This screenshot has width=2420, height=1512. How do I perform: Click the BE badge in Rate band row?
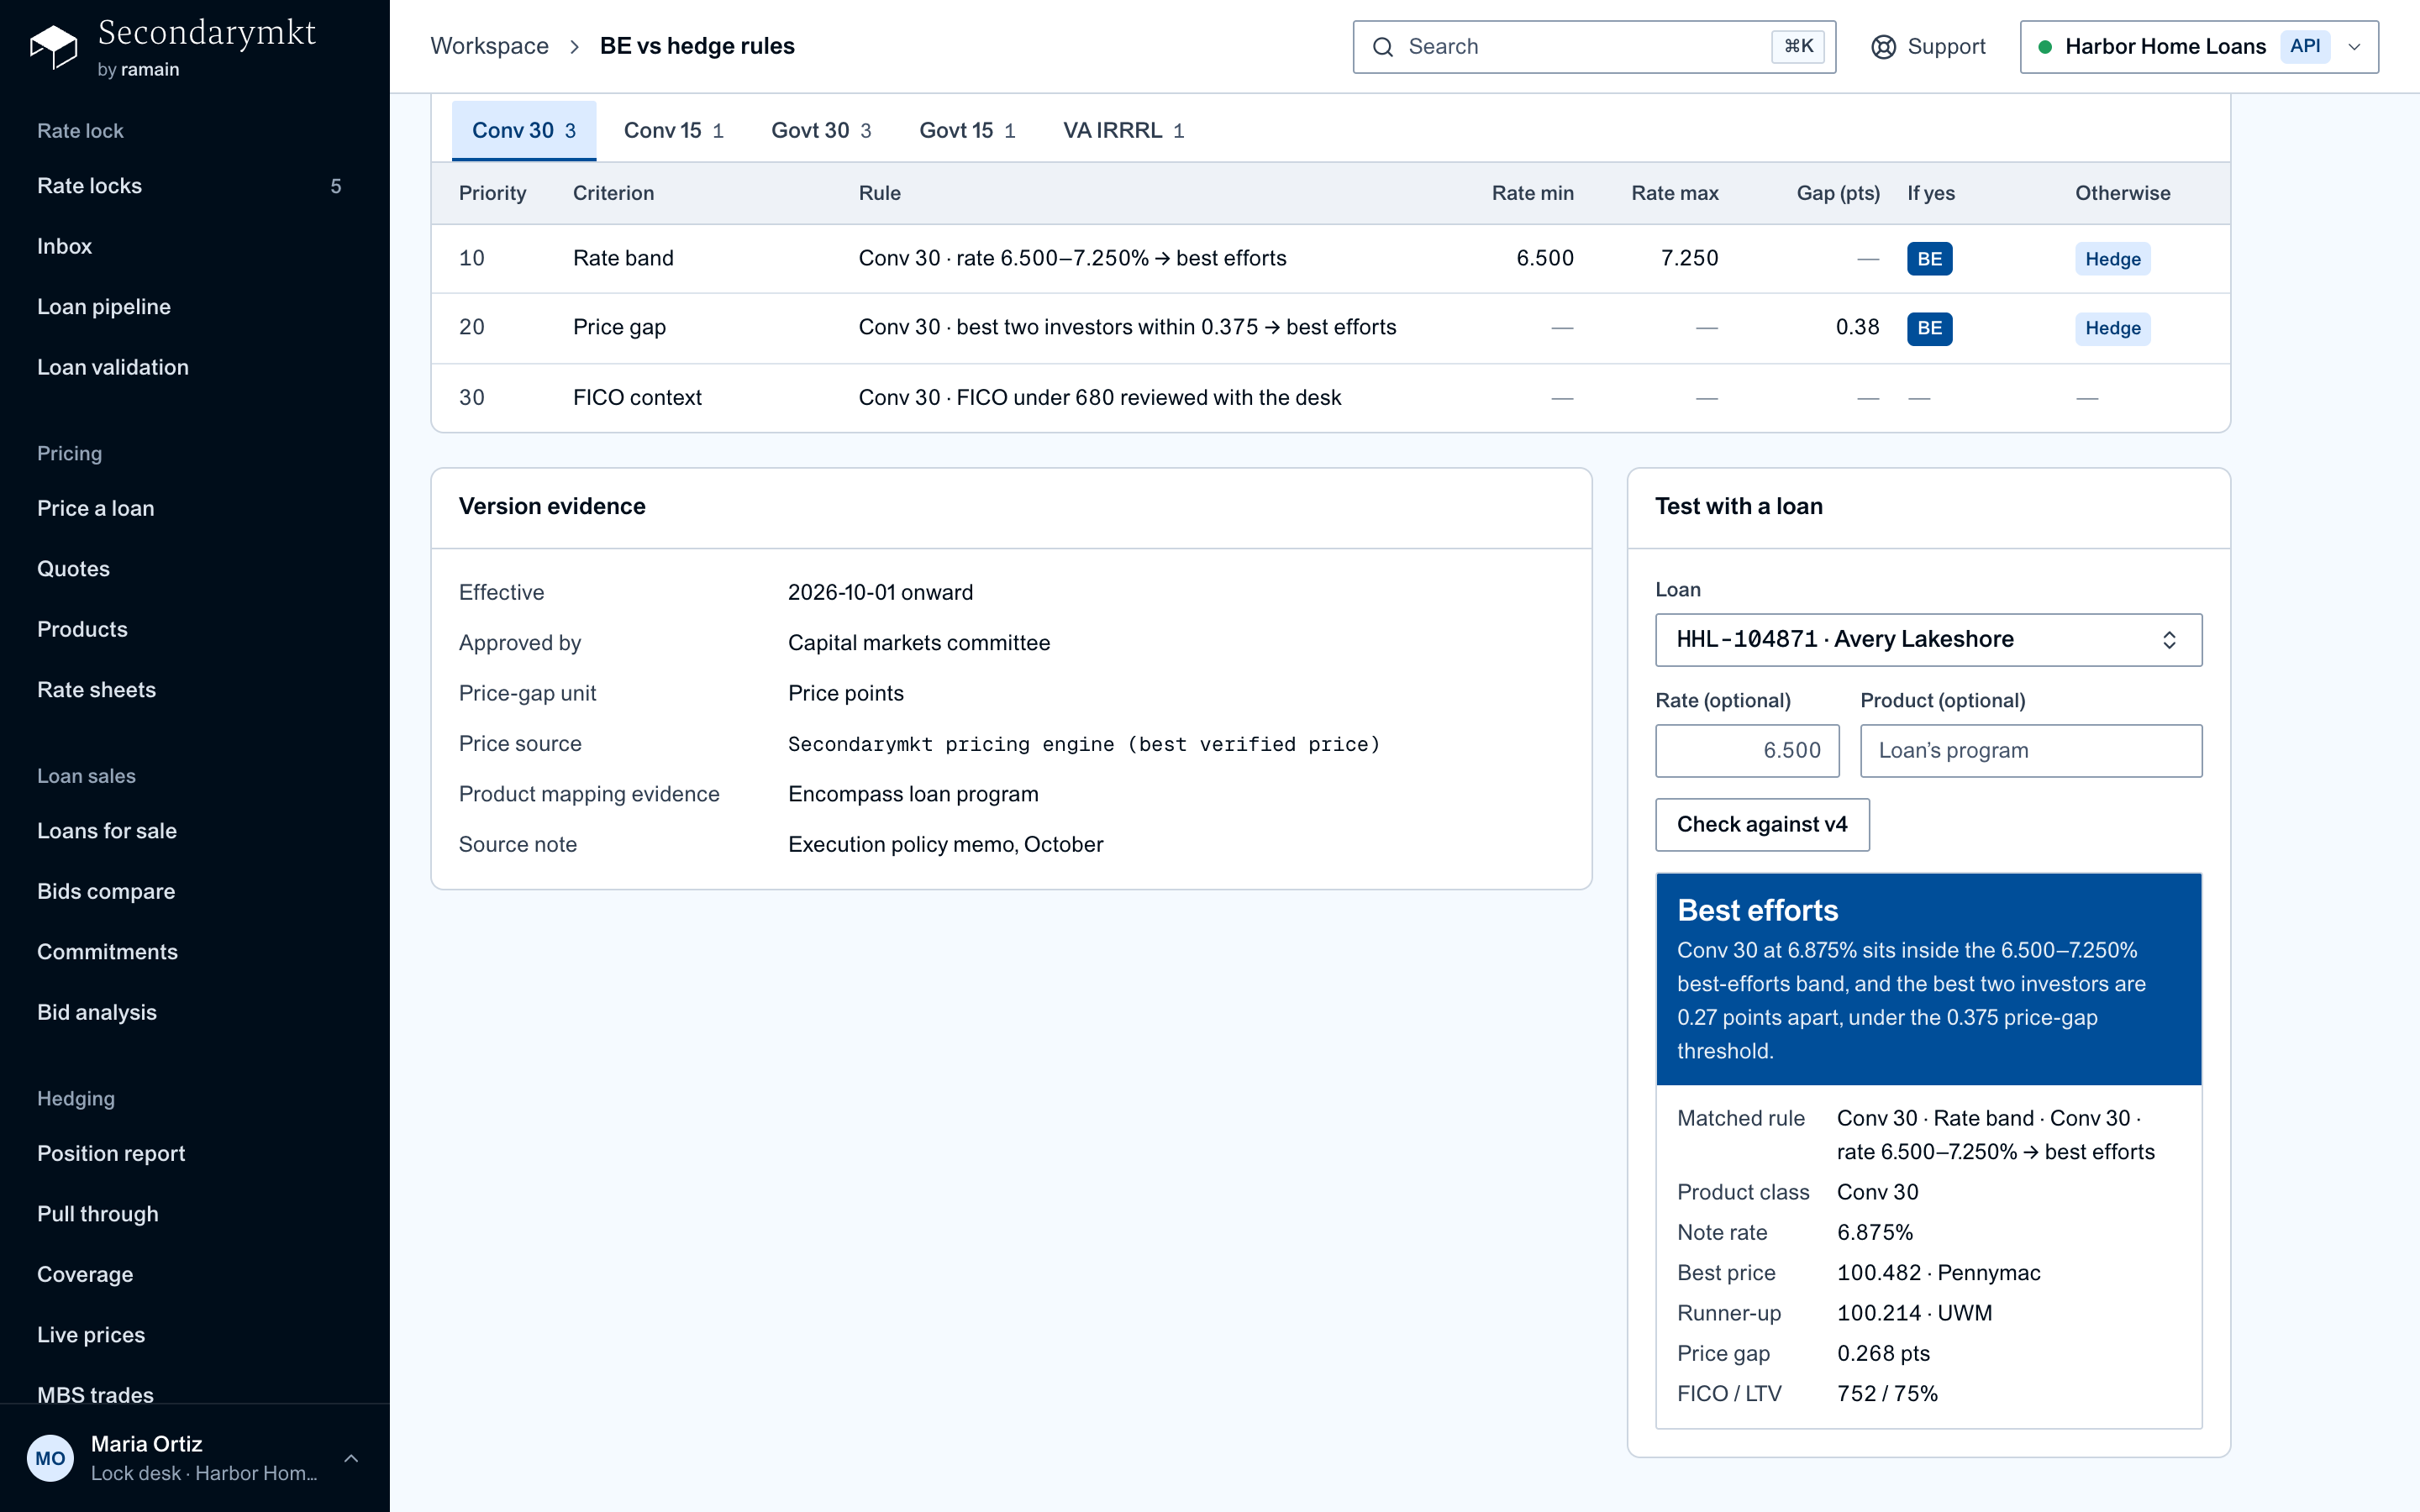pyautogui.click(x=1929, y=259)
